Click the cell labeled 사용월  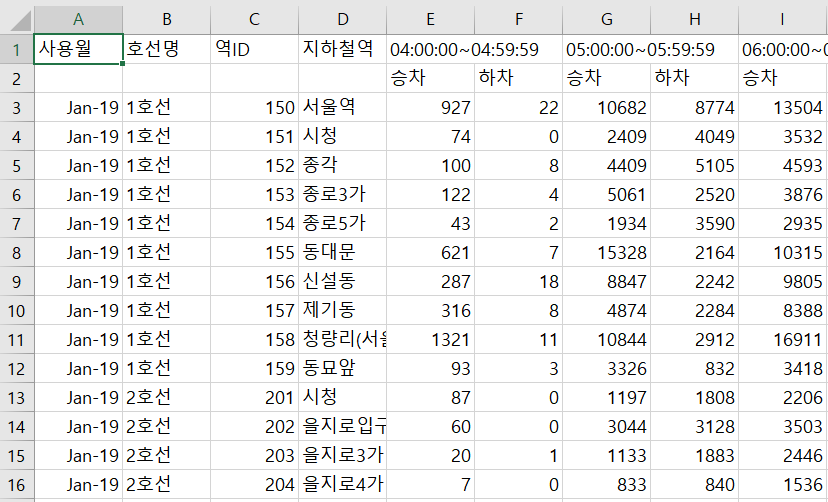click(78, 50)
